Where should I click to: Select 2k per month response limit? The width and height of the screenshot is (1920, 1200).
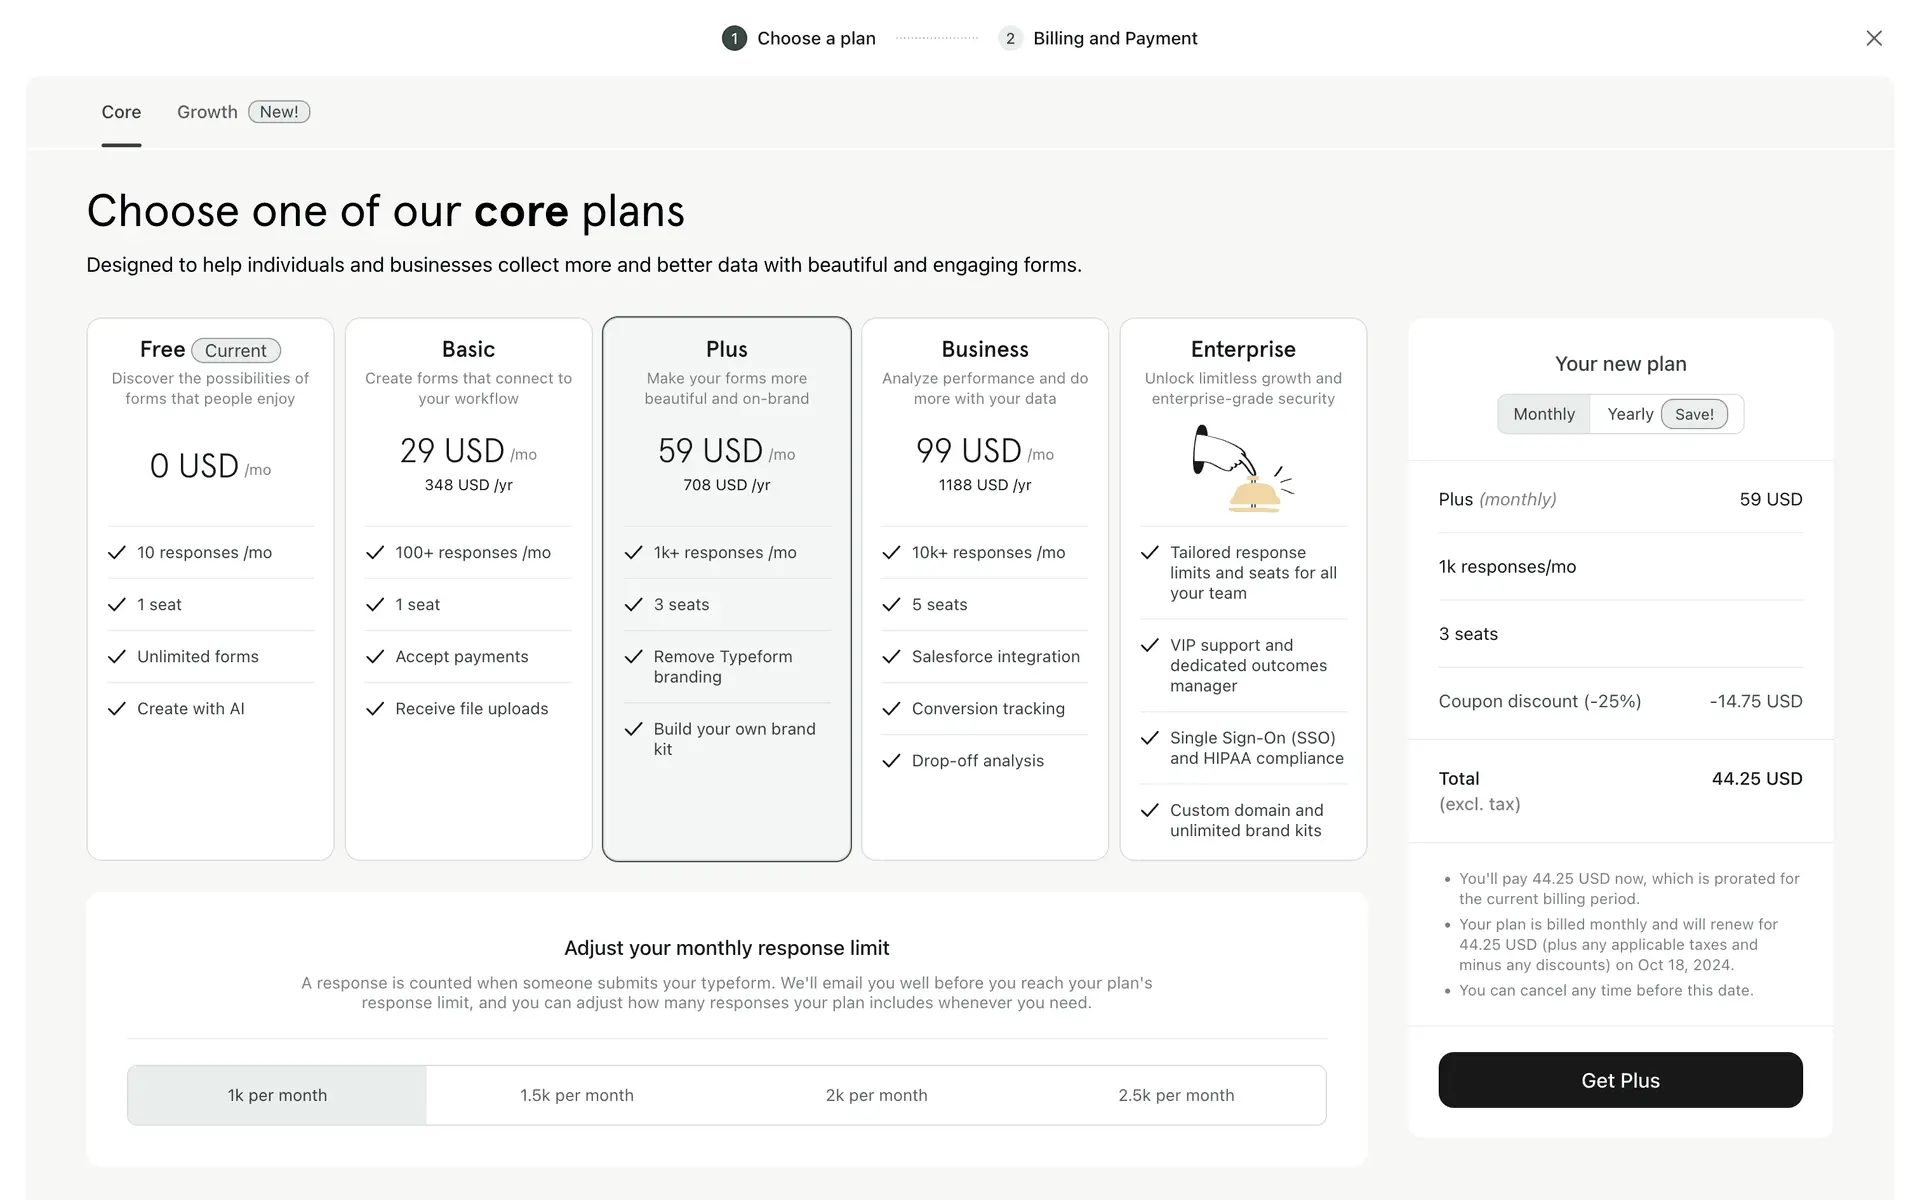876,1095
